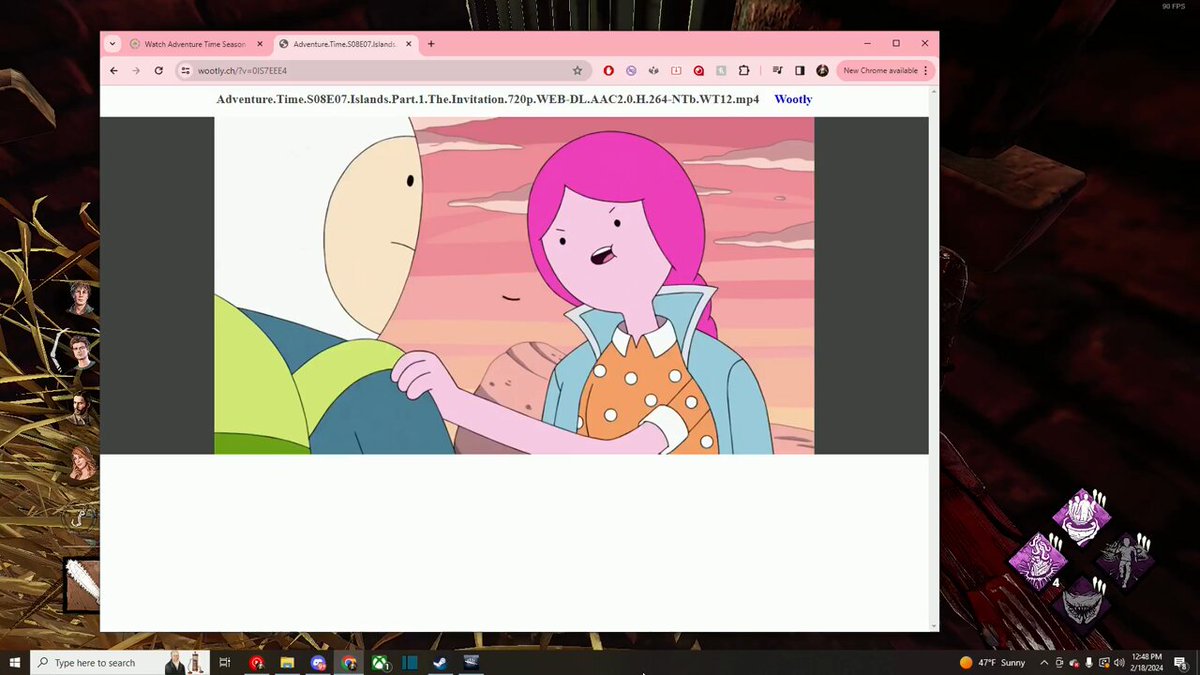Open the volume speaker tray icon
The height and width of the screenshot is (675, 1200).
tap(1118, 662)
